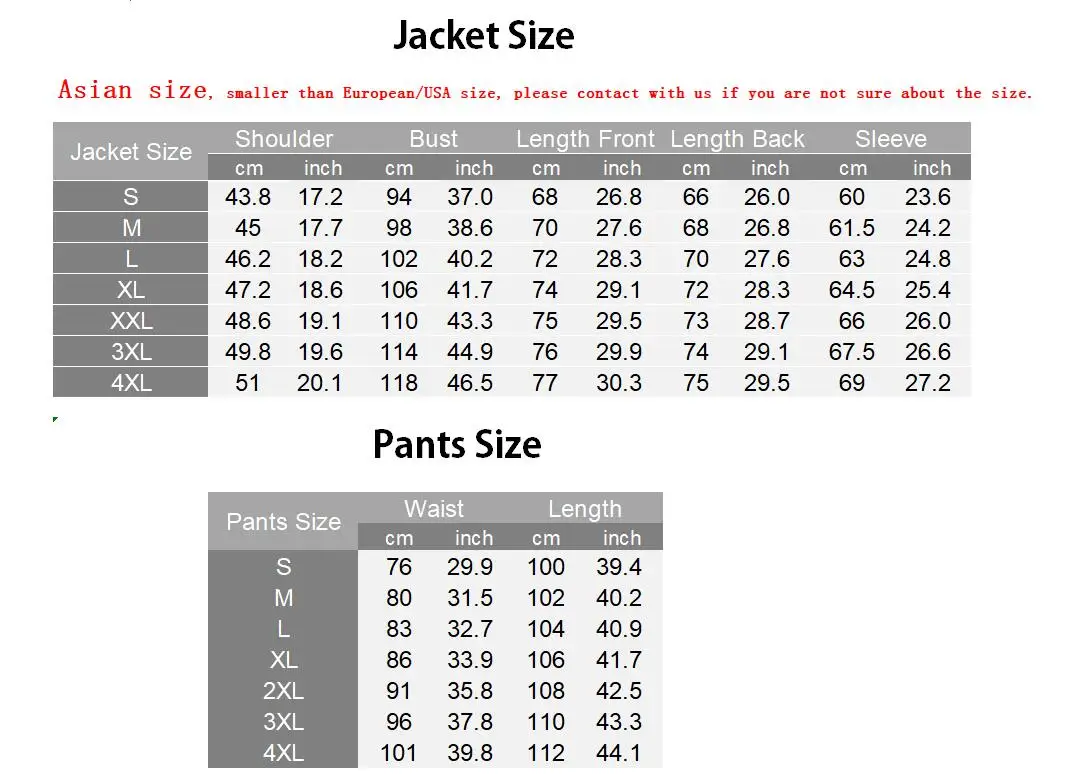Click the Sleeve column header

pyautogui.click(x=890, y=139)
